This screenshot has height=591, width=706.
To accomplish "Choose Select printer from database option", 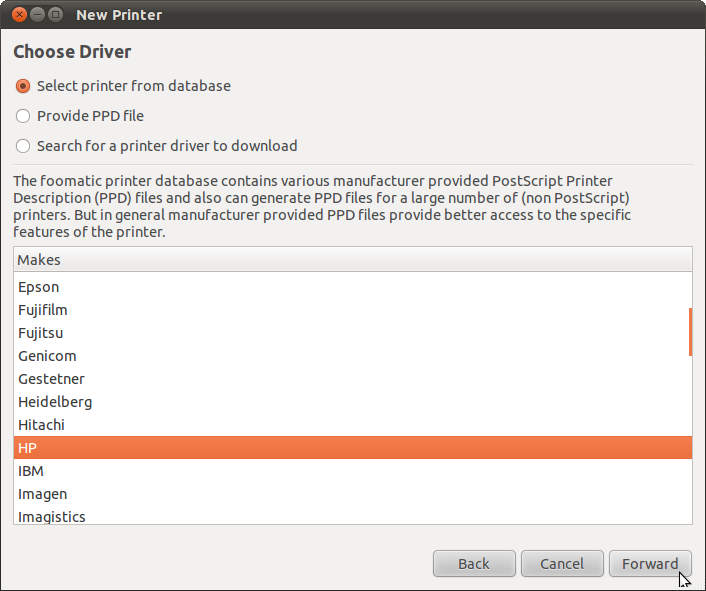I will [23, 86].
